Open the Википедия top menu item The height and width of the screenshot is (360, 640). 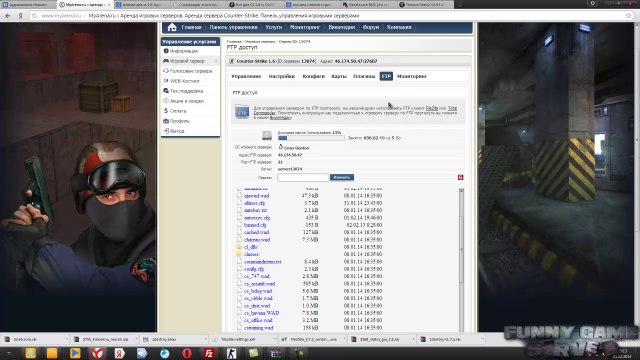(342, 27)
